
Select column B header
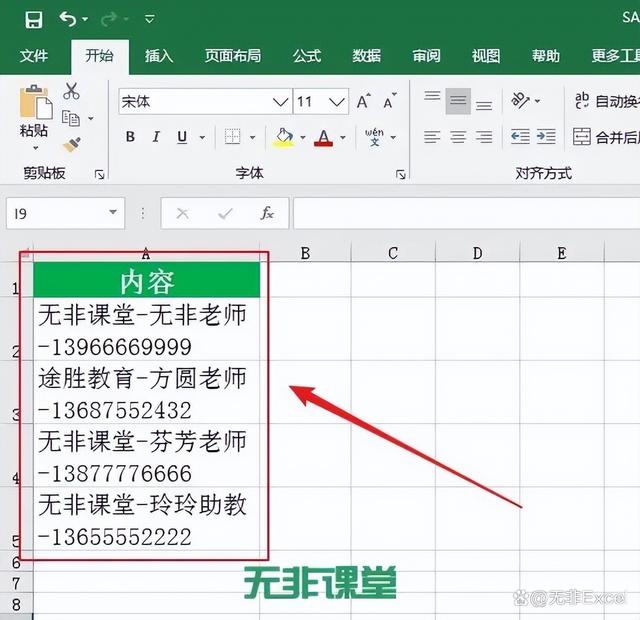click(305, 253)
